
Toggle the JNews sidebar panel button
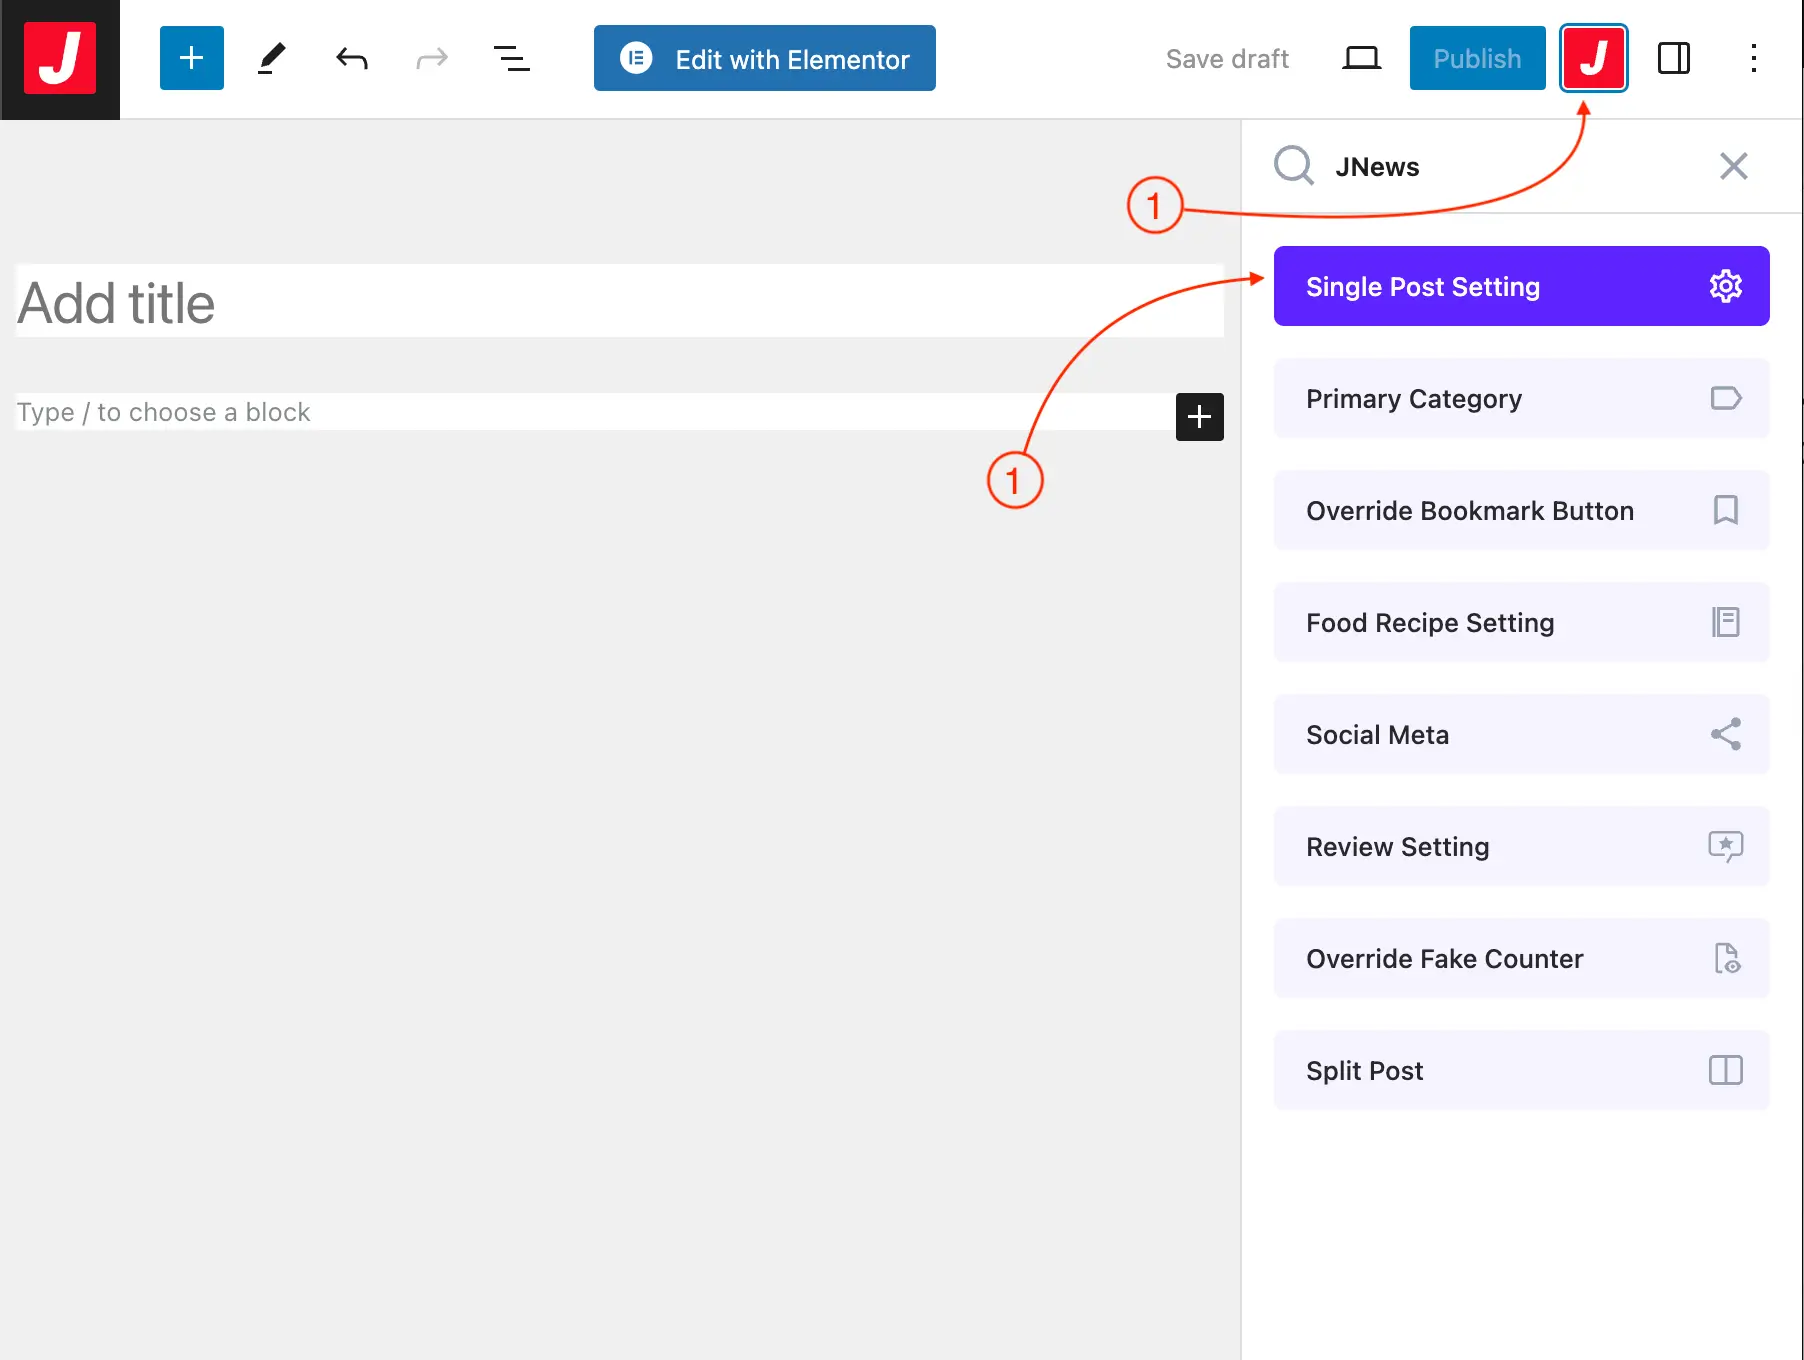[x=1593, y=59]
